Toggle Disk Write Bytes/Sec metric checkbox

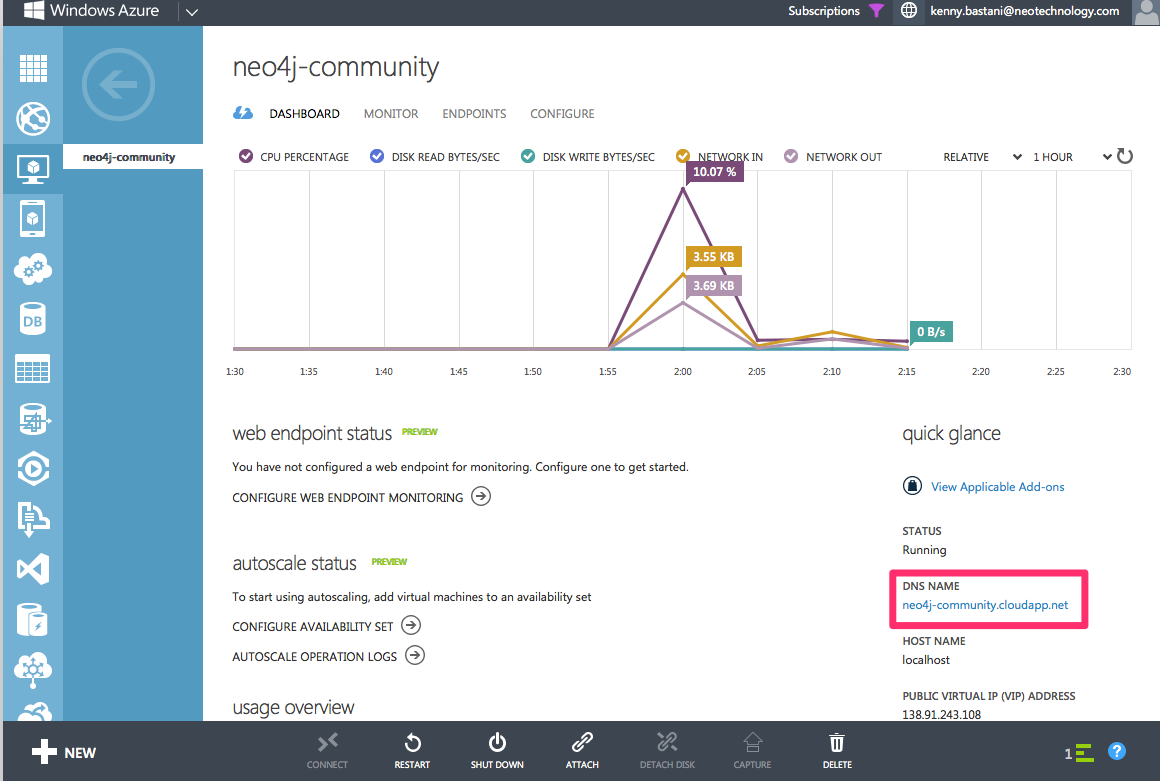click(527, 156)
